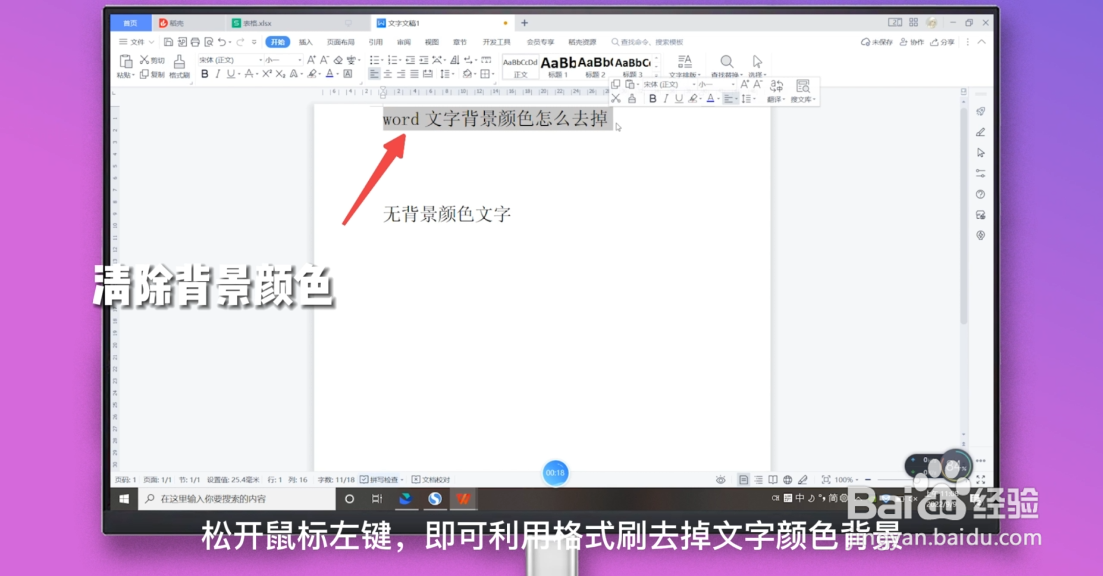The width and height of the screenshot is (1103, 576).
Task: Decrease font size with A- ribbon icon
Action: coord(324,60)
